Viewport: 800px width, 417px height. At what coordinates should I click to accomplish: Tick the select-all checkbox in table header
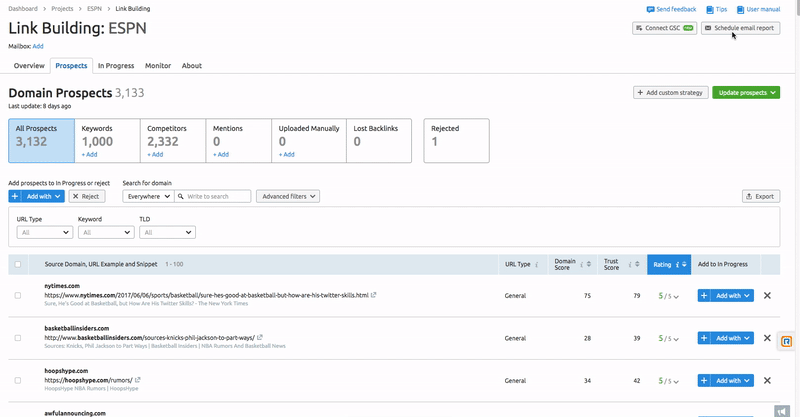pos(18,264)
